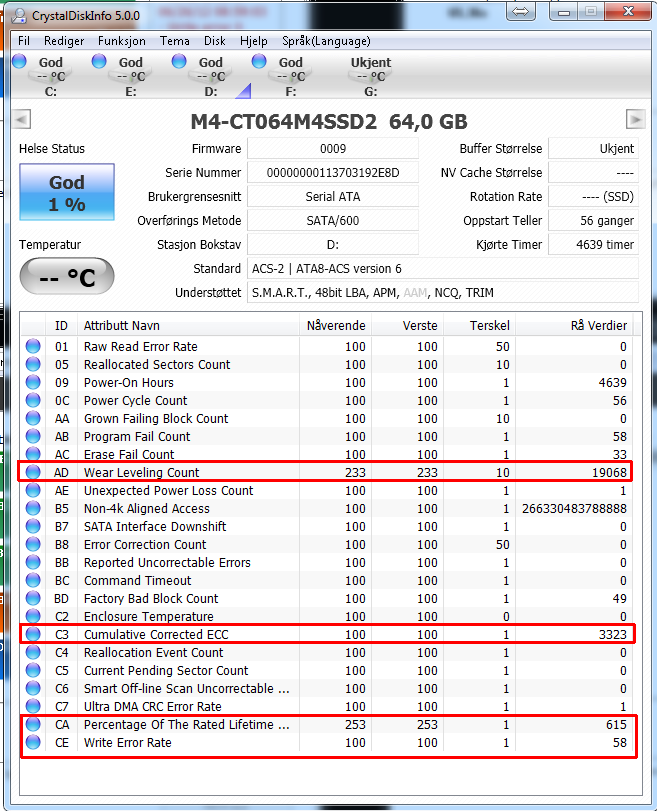The image size is (657, 811).
Task: Click status icon for Smart Off-line Scan Uncorrectable
Action: coord(33,688)
